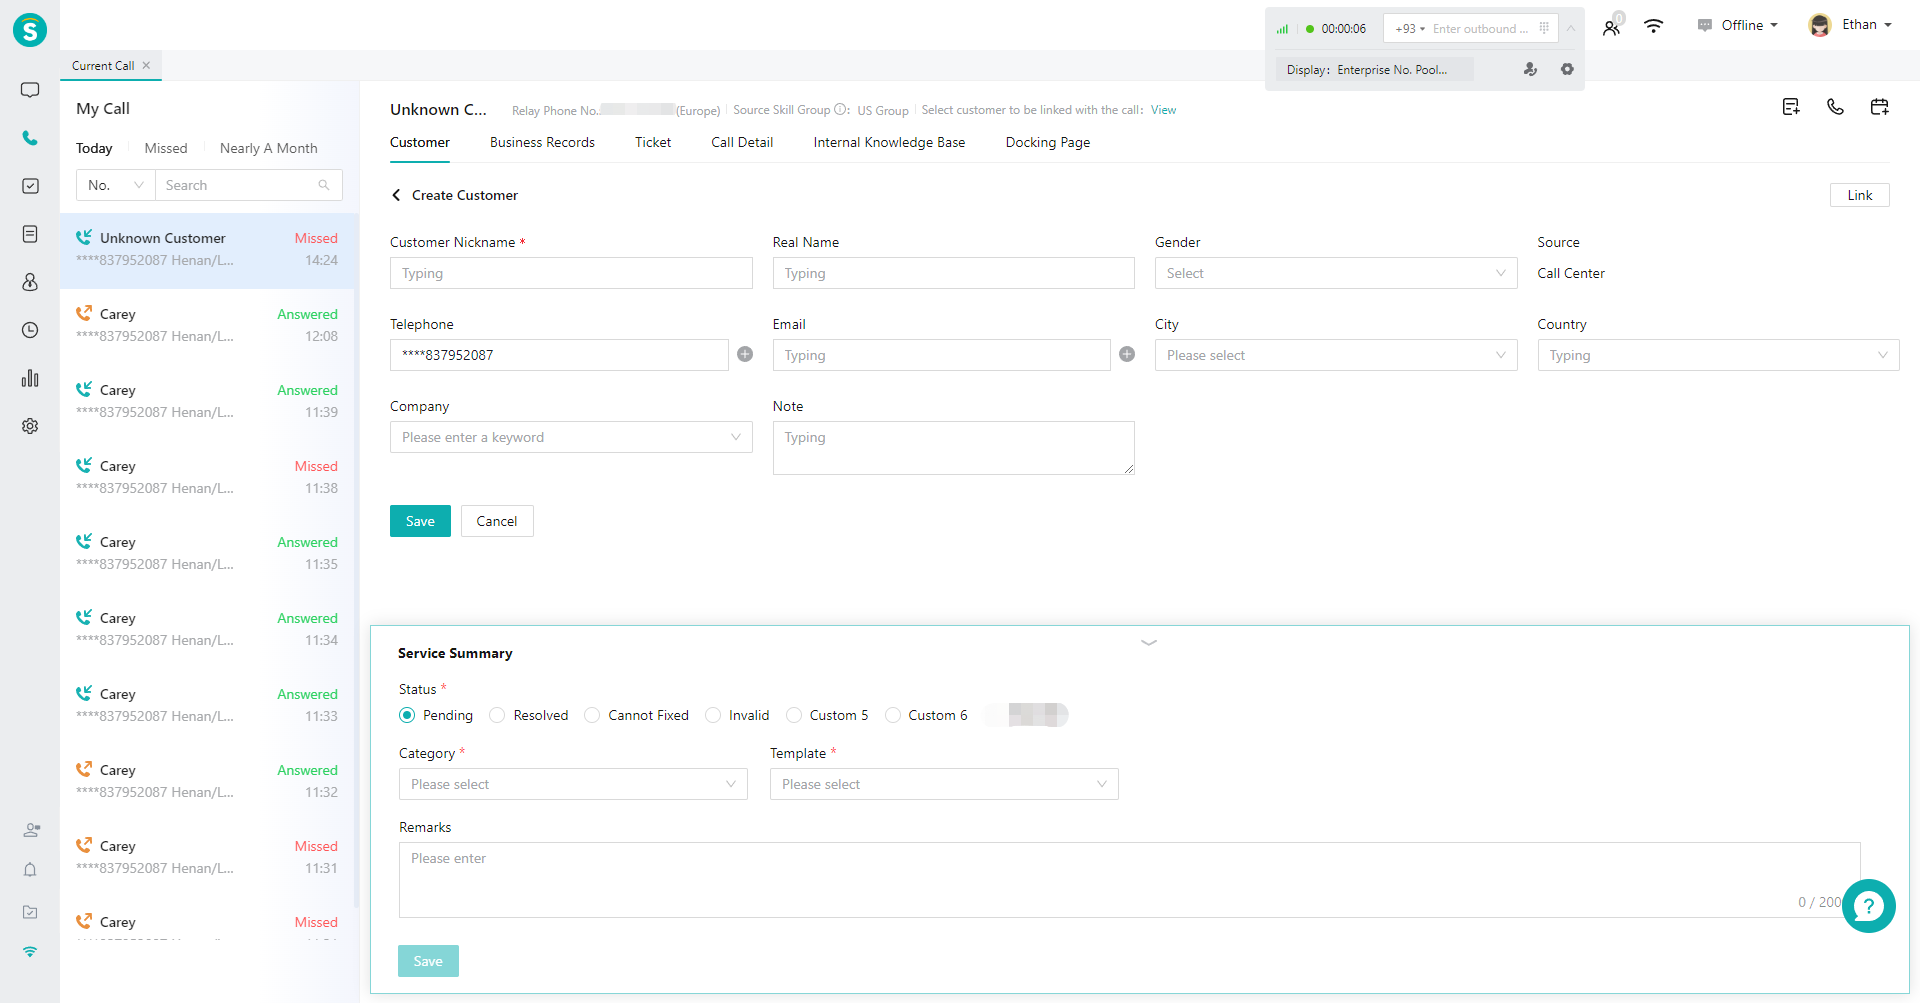Add another telephone number plus icon

[745, 354]
